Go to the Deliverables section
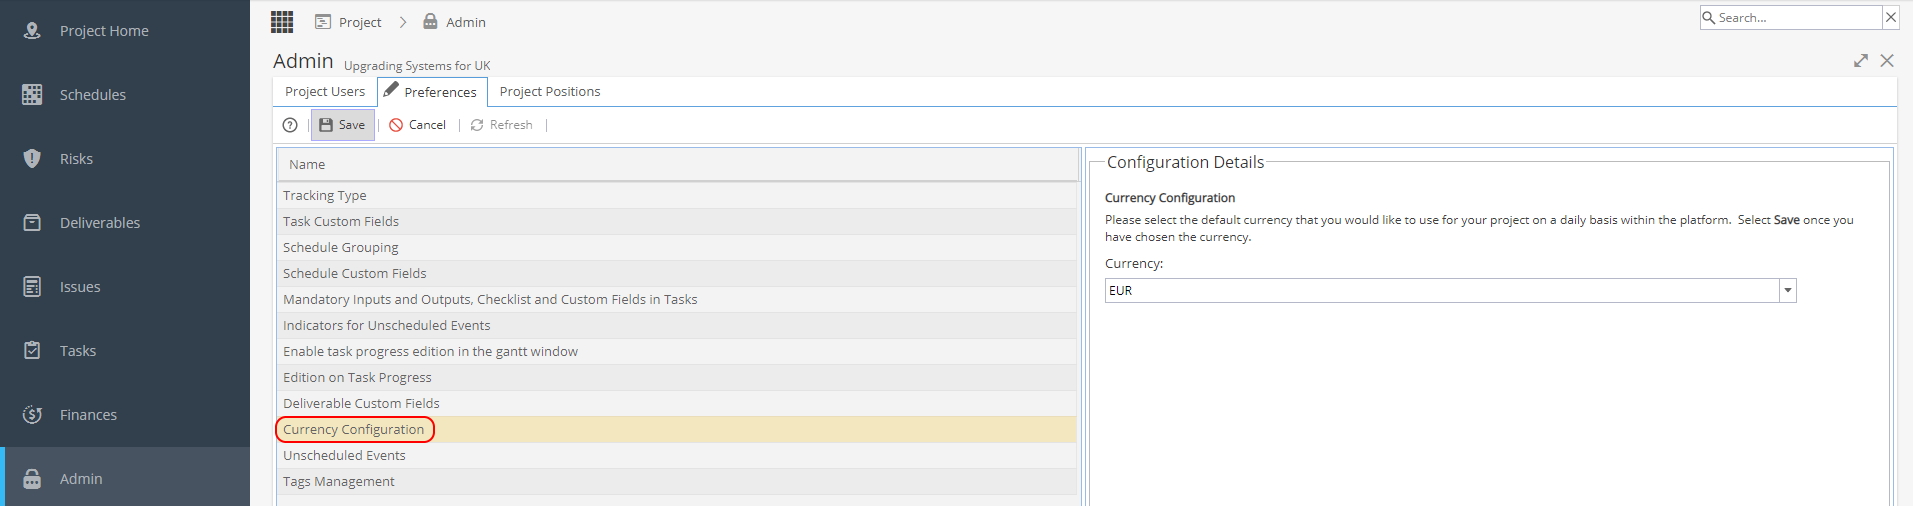1913x506 pixels. coord(125,223)
